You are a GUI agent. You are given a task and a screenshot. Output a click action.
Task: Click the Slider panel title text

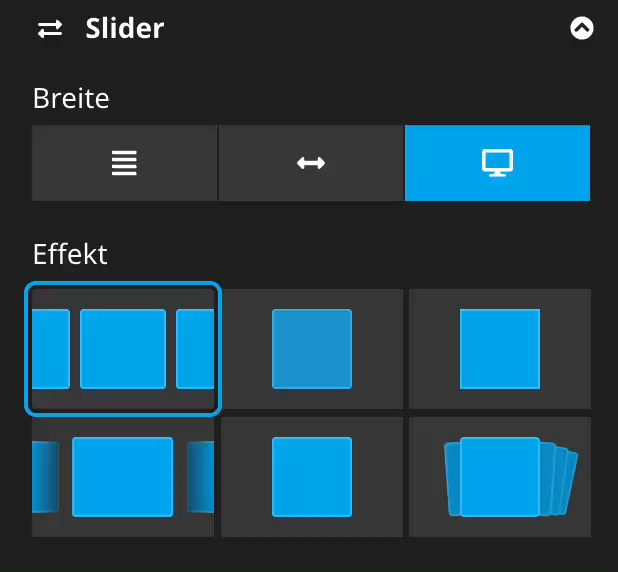coord(124,28)
